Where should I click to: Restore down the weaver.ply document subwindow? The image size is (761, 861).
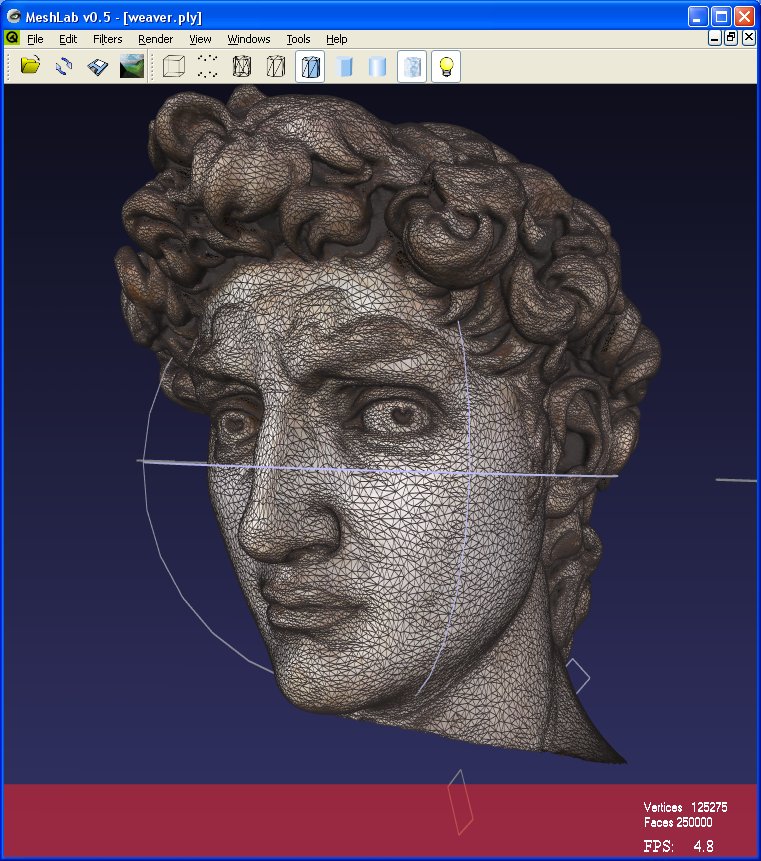pyautogui.click(x=731, y=38)
